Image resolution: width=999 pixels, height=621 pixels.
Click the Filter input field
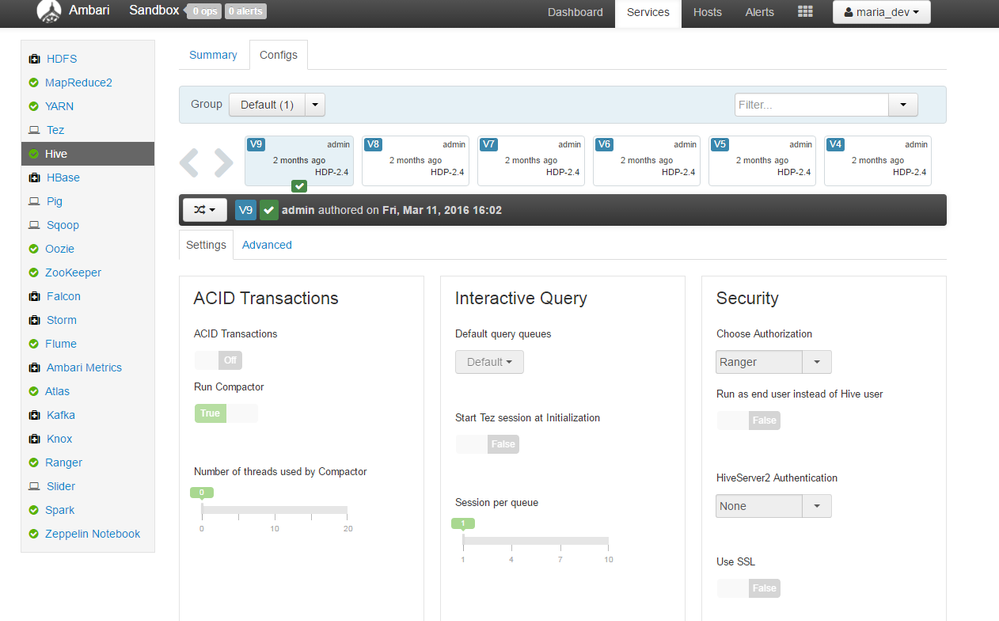pyautogui.click(x=811, y=104)
